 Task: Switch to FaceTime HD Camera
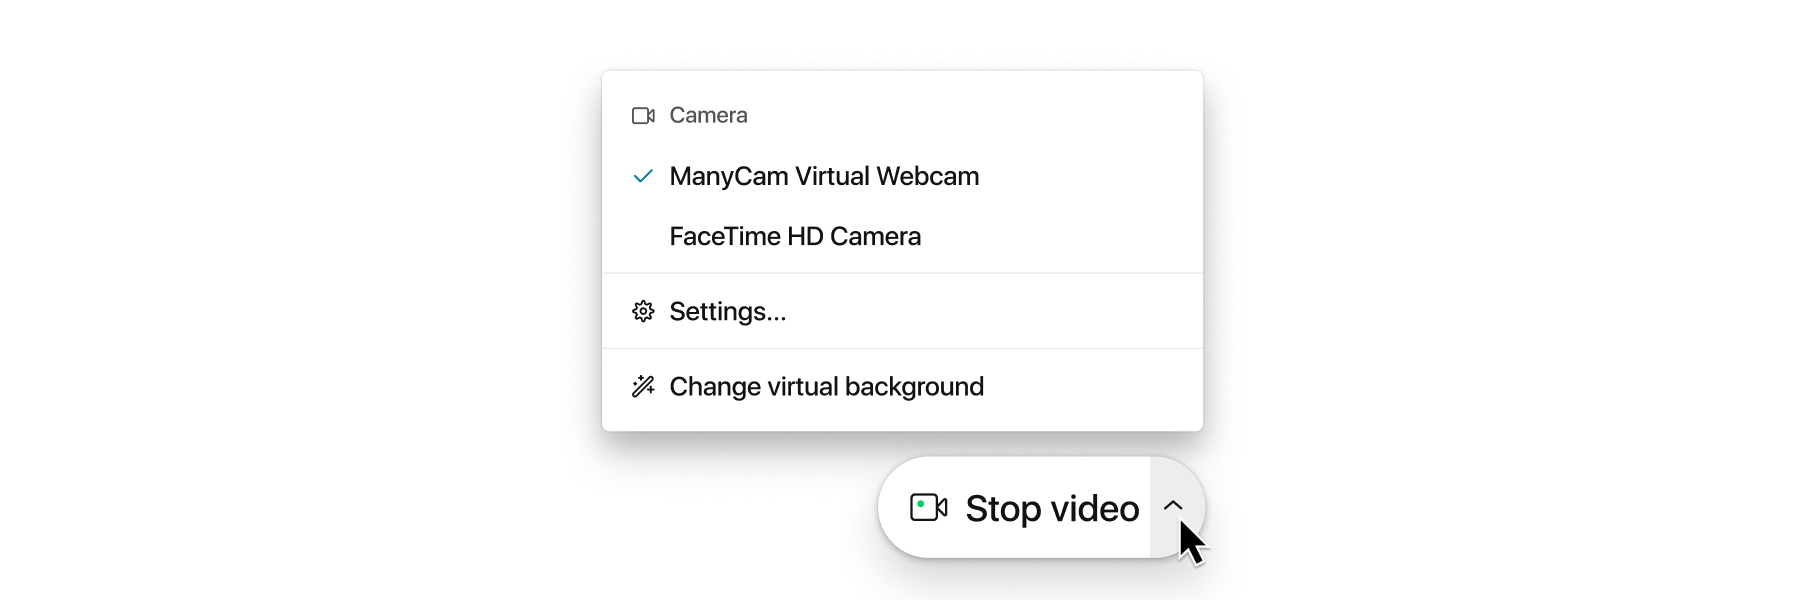point(902,236)
